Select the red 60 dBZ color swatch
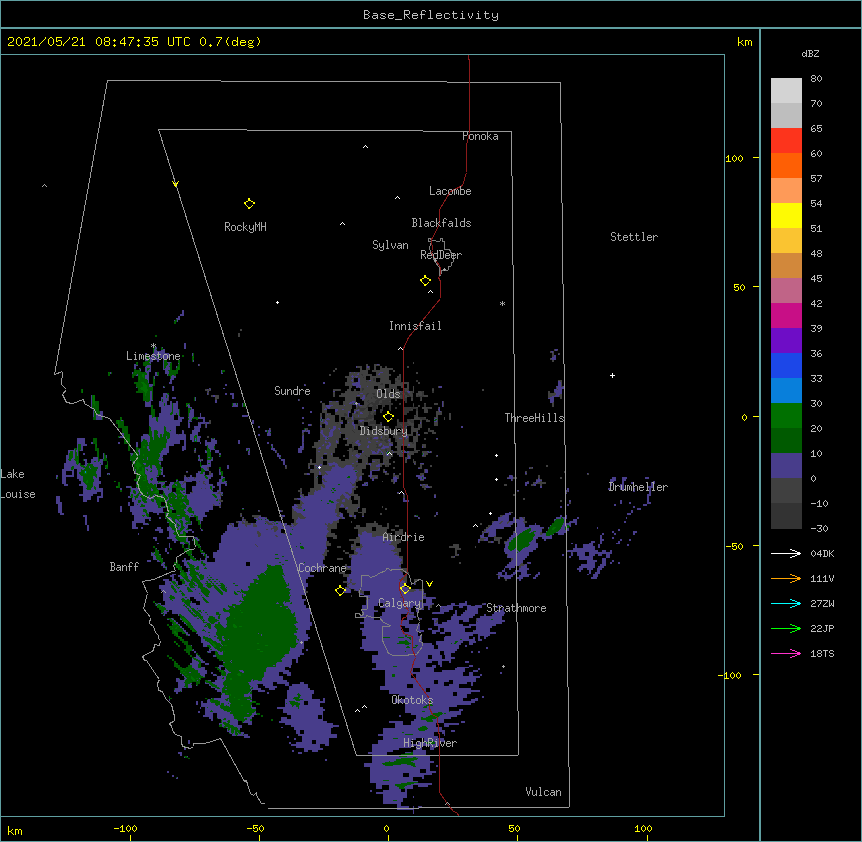Screen dimensions: 862x842 click(x=786, y=140)
